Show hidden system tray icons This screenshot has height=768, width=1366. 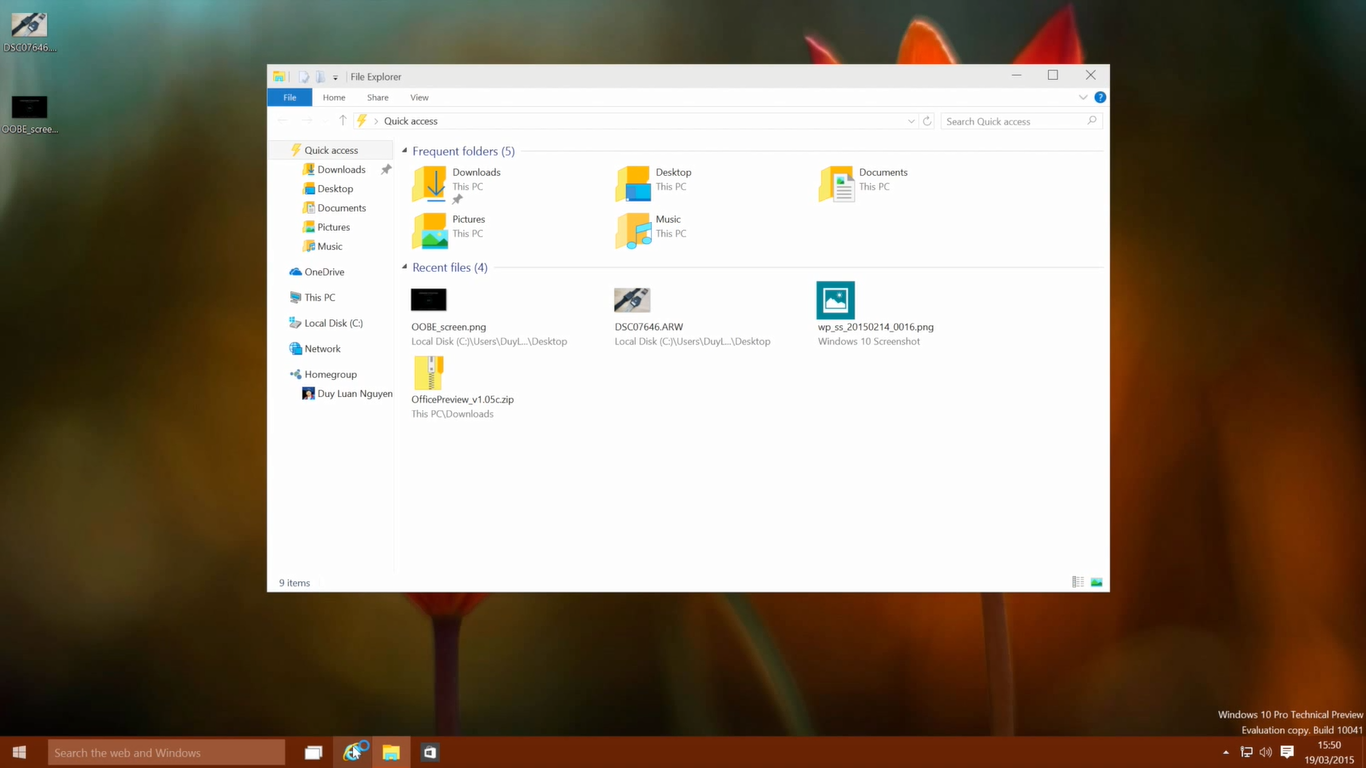coord(1226,752)
